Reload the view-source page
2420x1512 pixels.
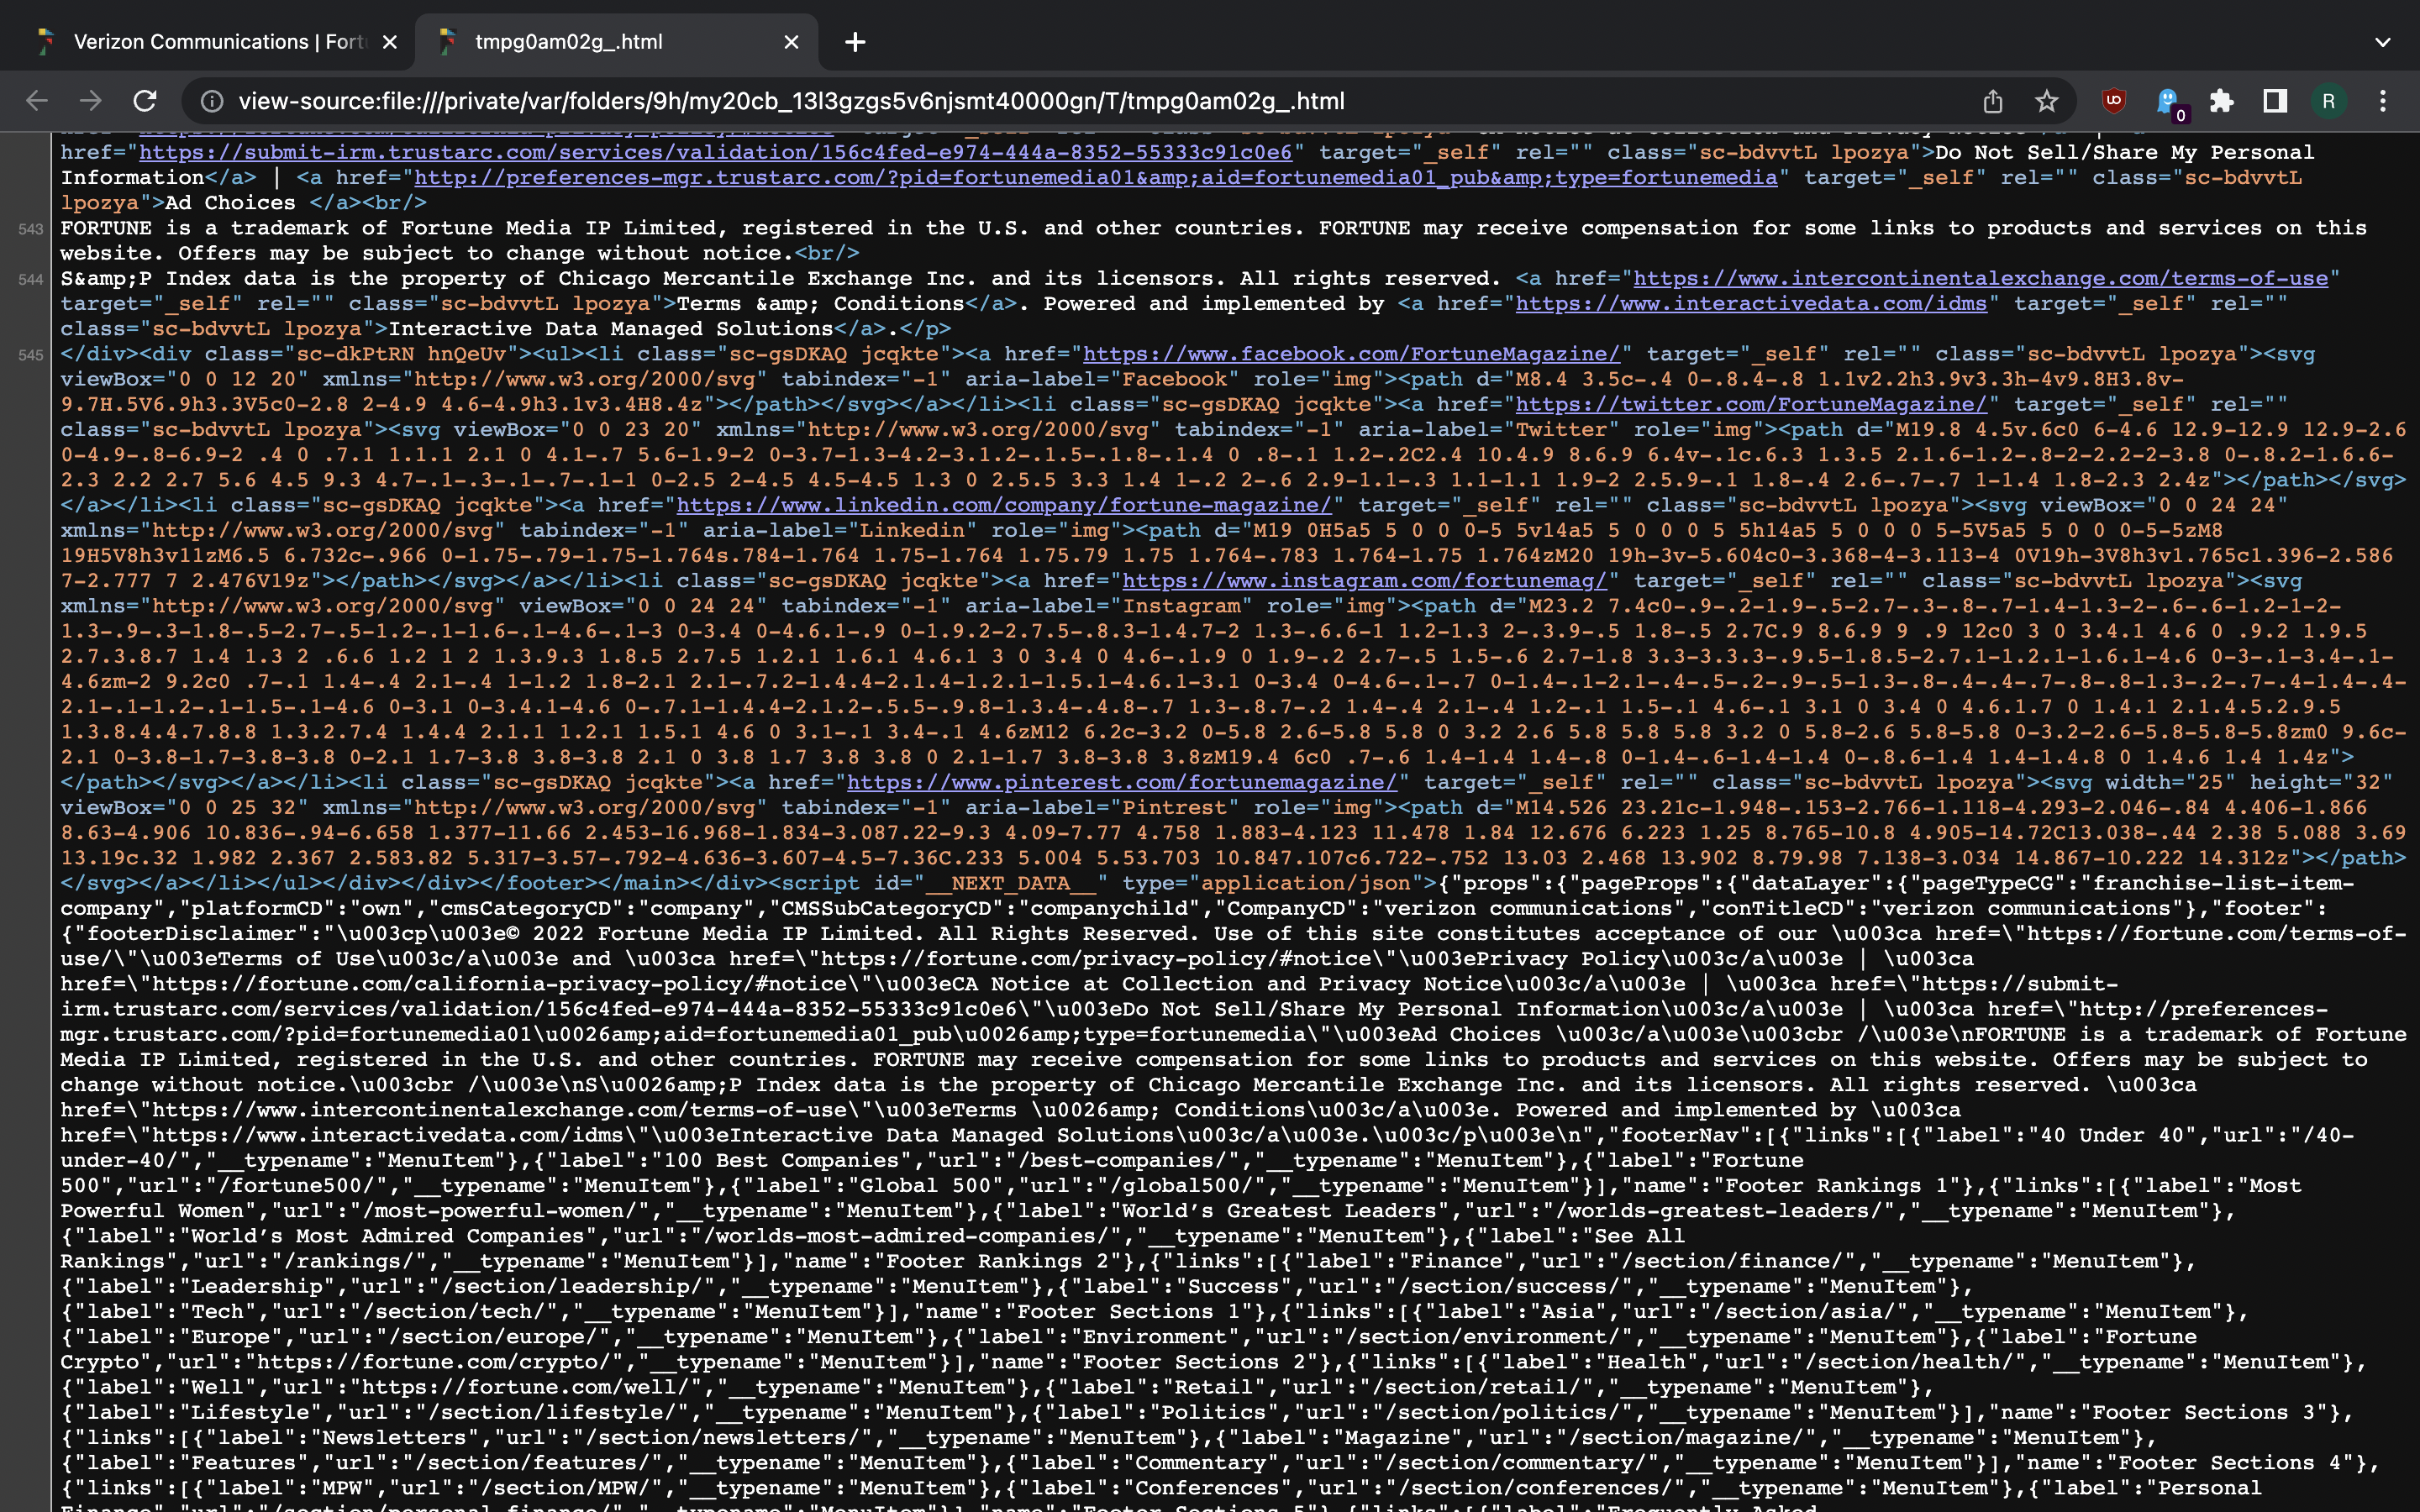click(145, 101)
